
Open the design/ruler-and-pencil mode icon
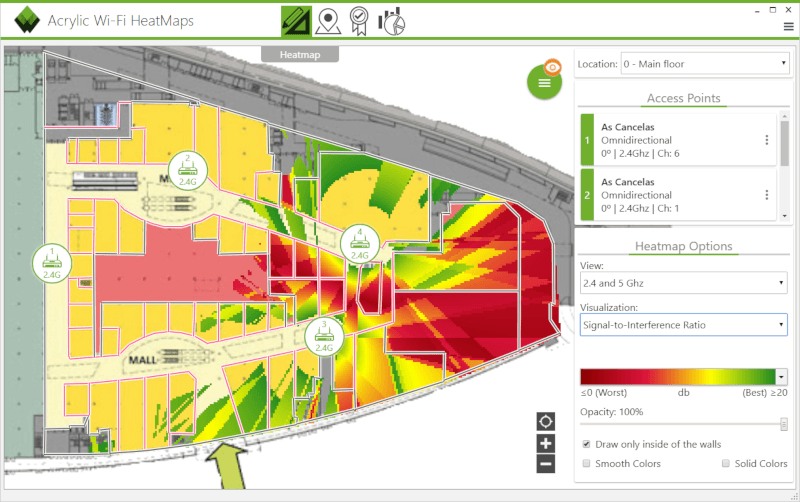pyautogui.click(x=296, y=21)
